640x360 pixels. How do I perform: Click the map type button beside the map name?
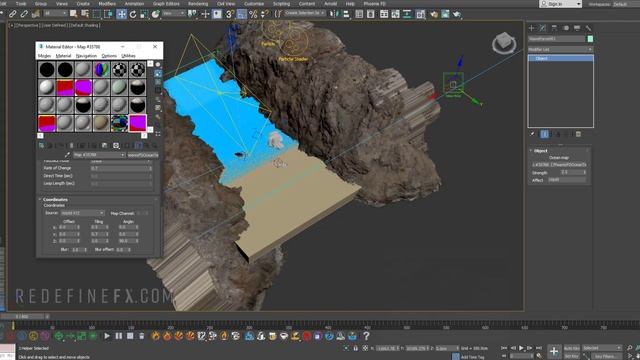(x=143, y=155)
